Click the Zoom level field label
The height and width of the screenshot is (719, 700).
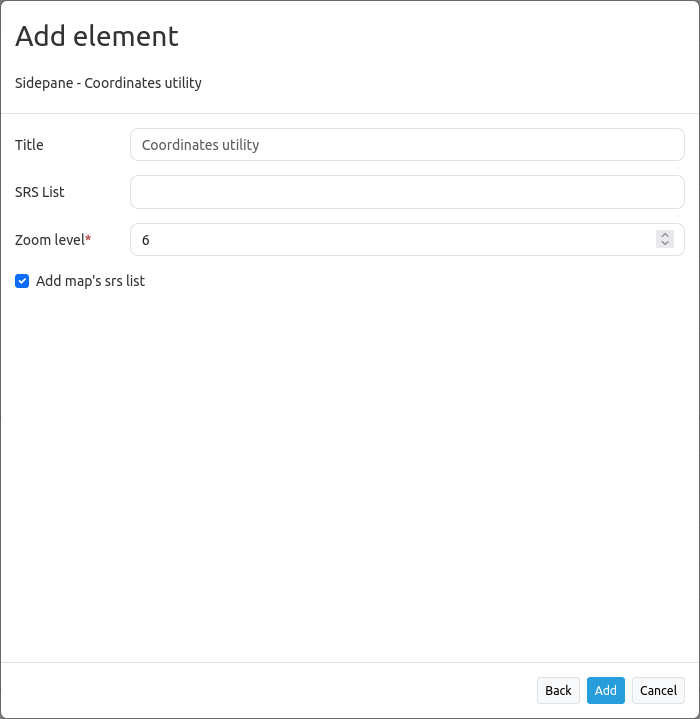coord(49,239)
